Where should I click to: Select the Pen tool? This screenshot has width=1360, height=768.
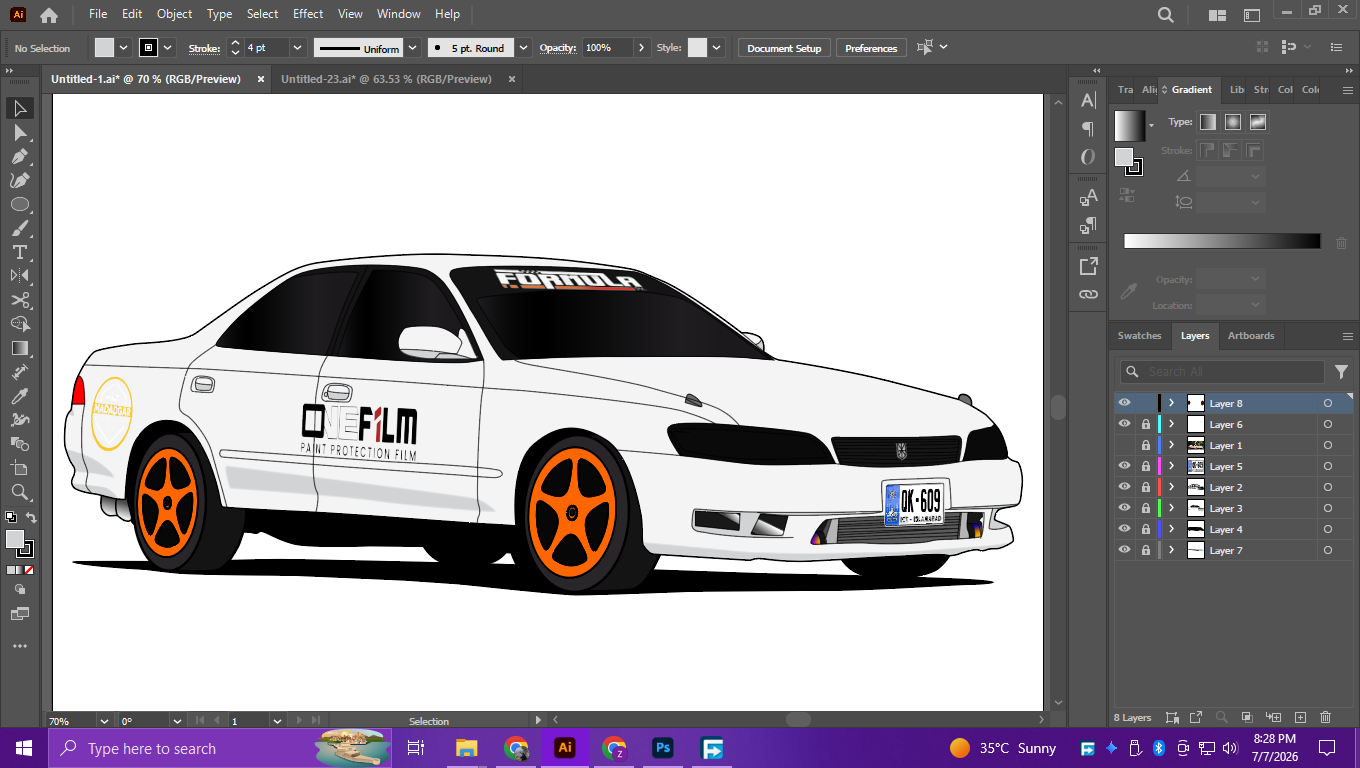[x=19, y=156]
